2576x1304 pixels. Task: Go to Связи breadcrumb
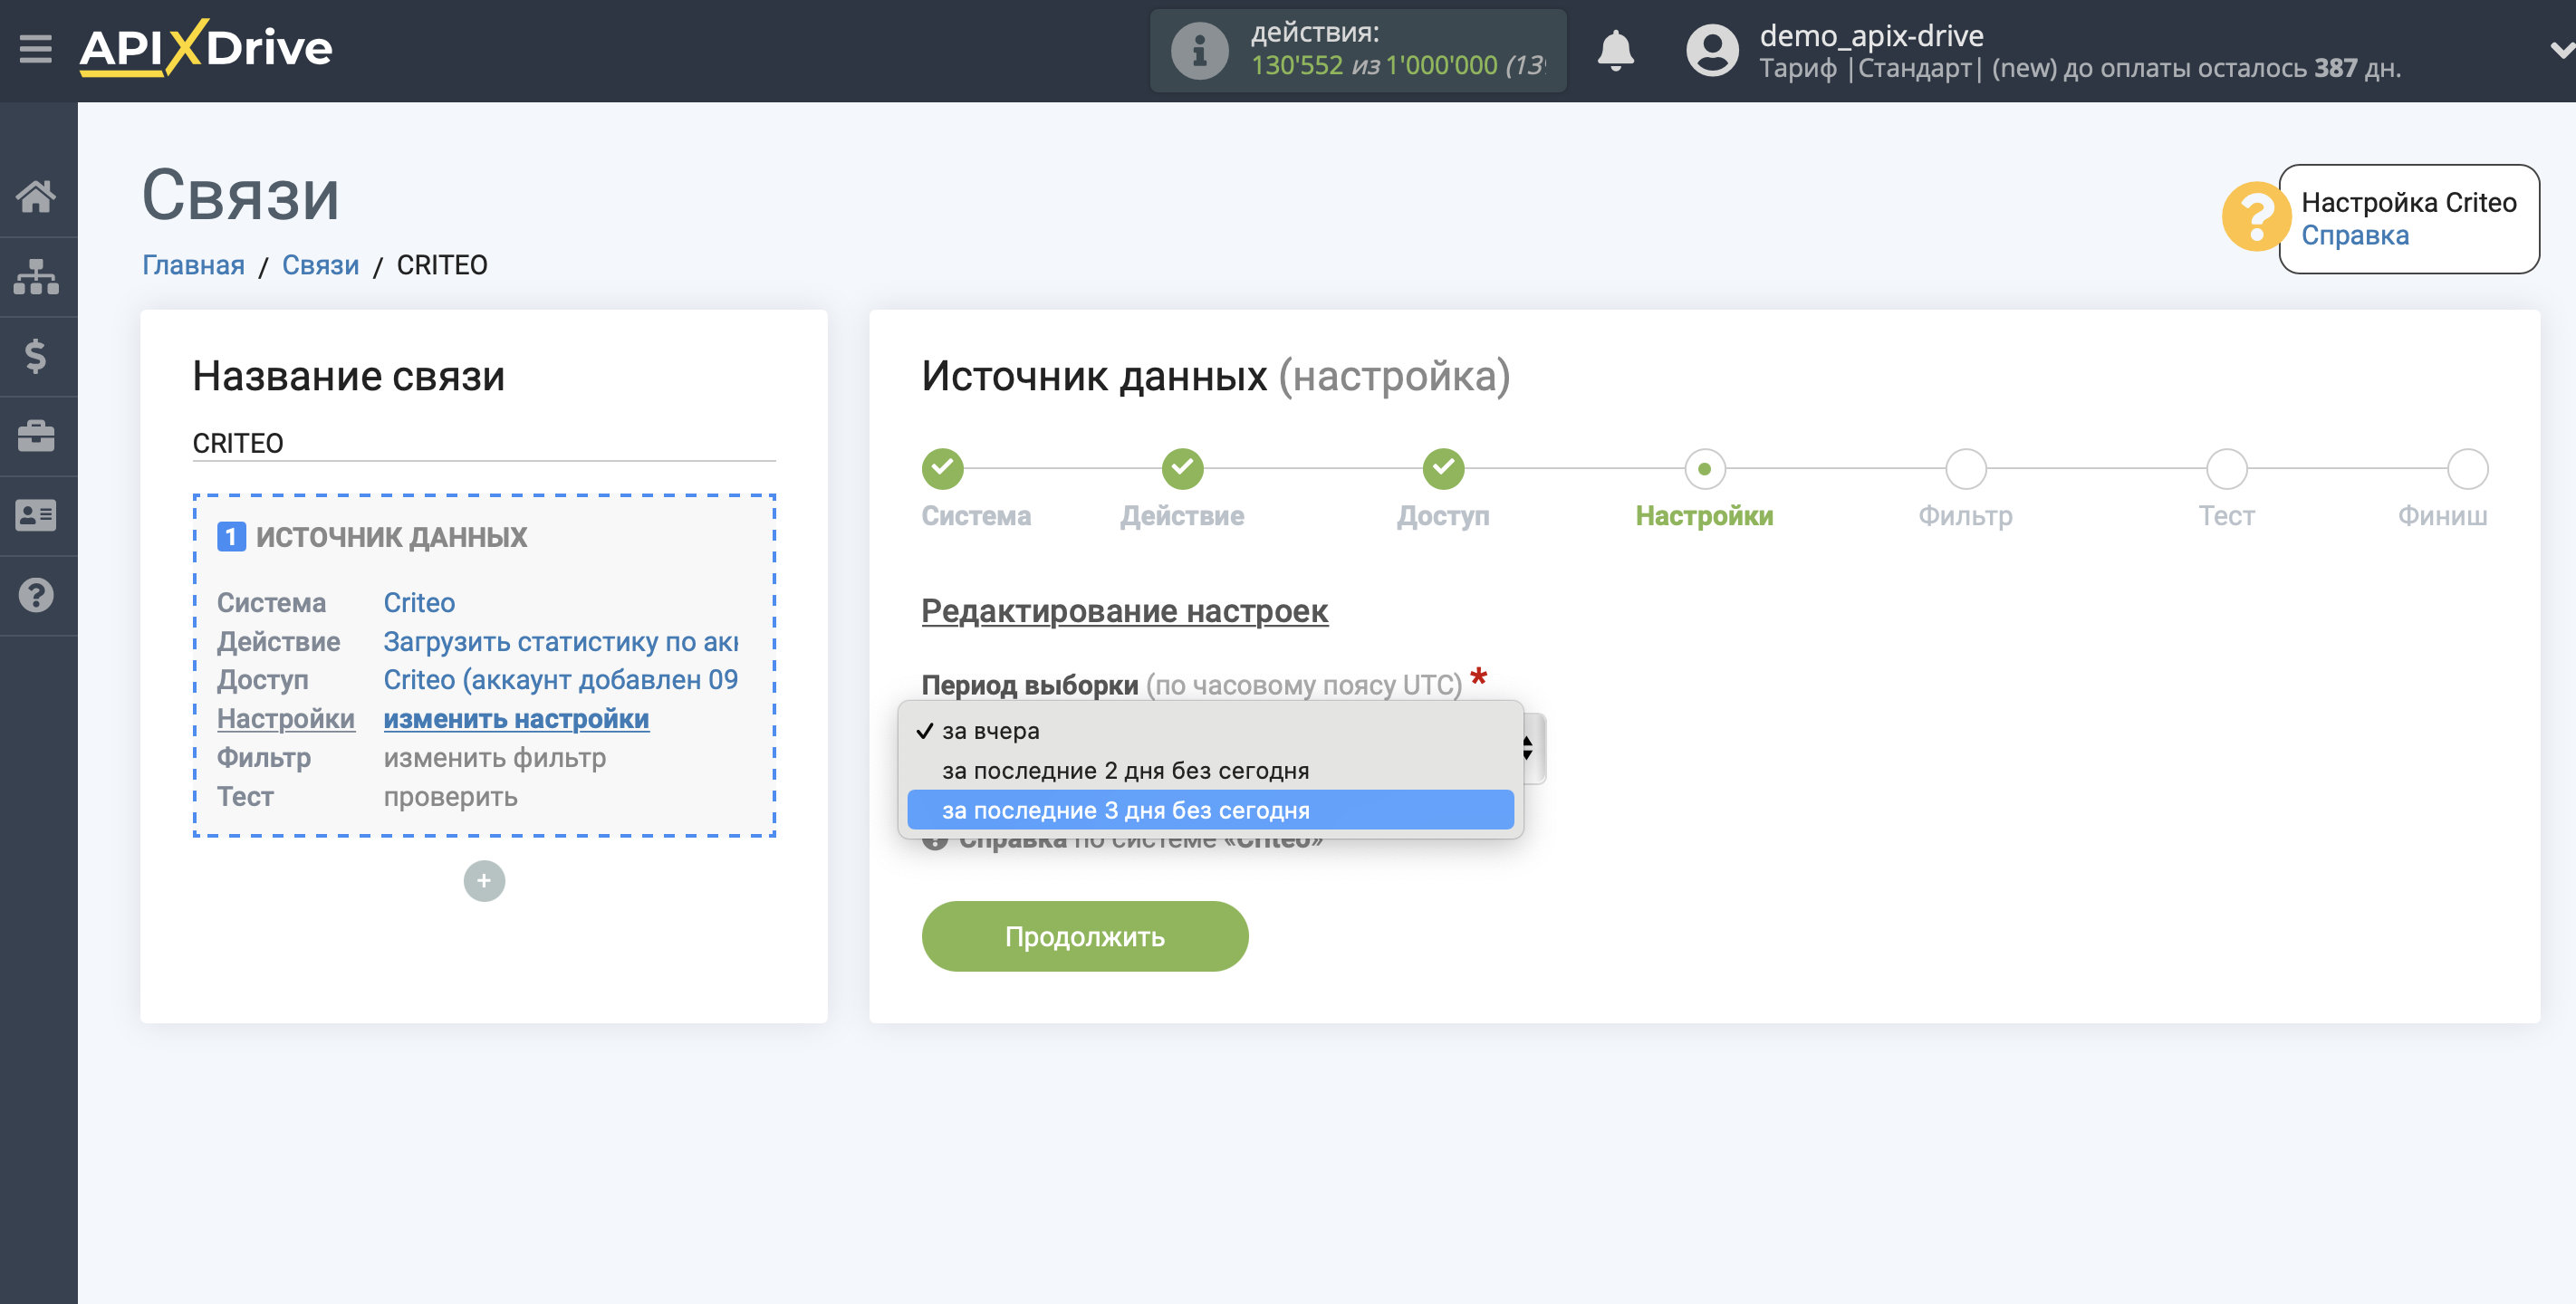[x=320, y=265]
